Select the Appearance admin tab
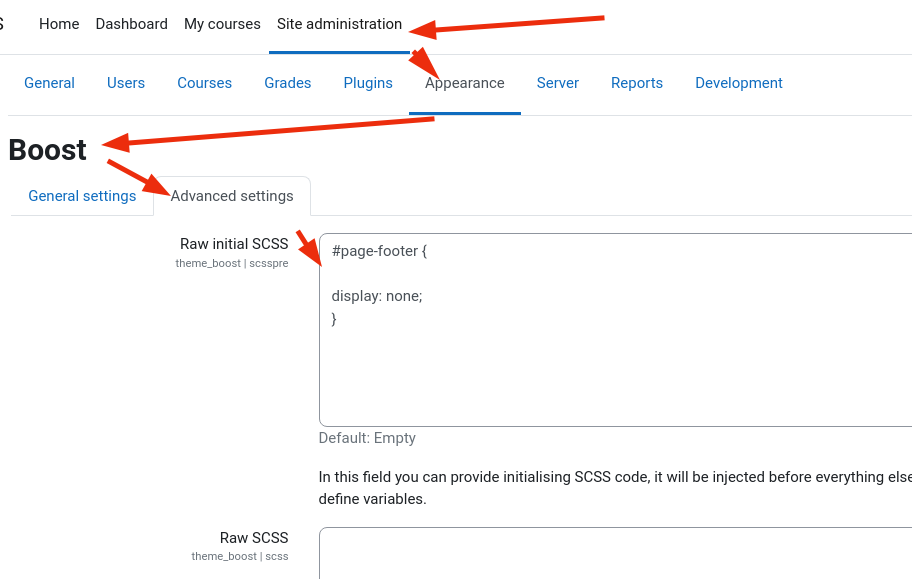This screenshot has width=912, height=579. (x=465, y=83)
